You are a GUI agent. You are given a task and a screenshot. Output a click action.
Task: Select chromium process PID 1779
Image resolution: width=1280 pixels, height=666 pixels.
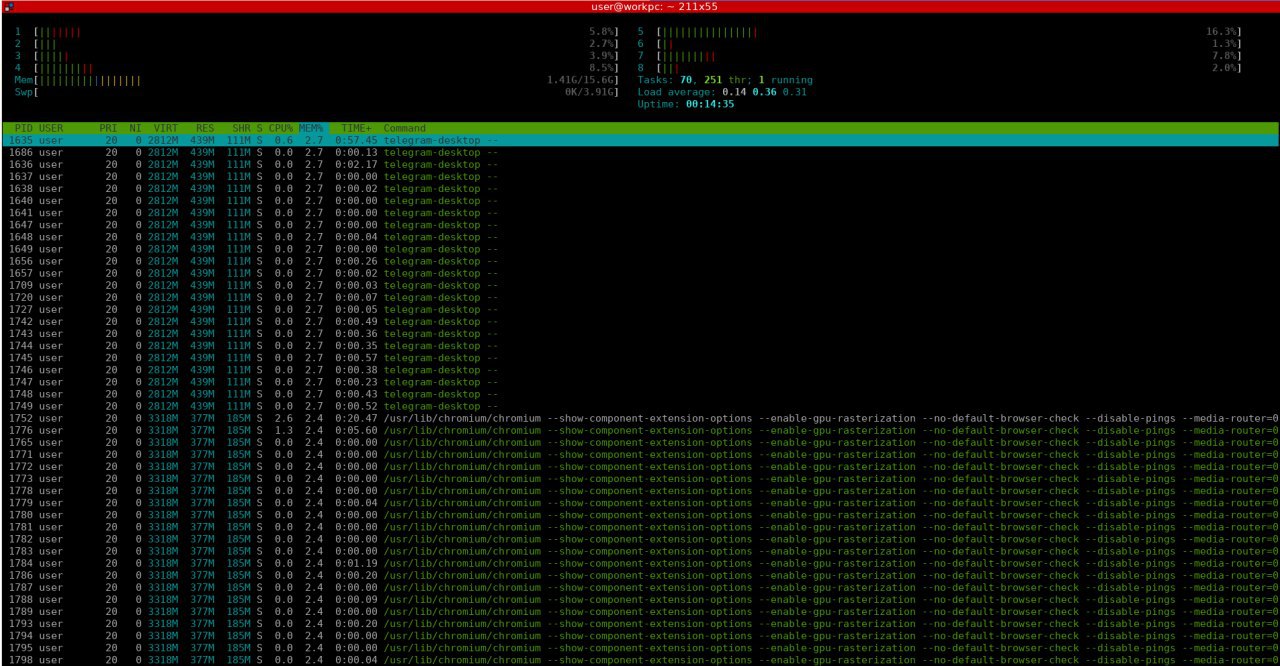tap(640, 502)
